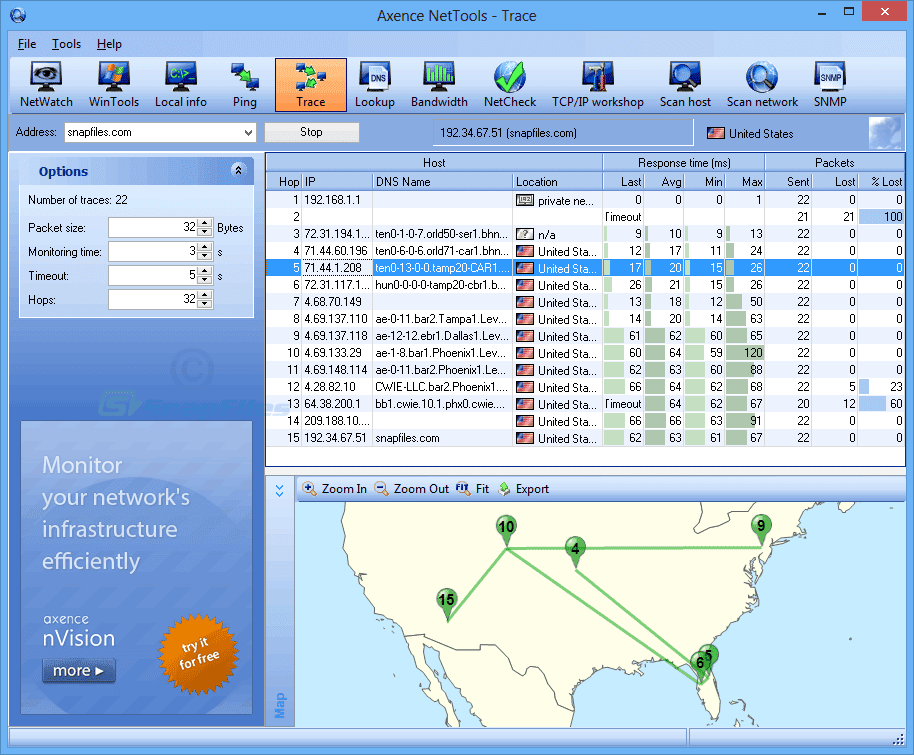
Task: Click the vertical Map panel label
Action: point(280,705)
